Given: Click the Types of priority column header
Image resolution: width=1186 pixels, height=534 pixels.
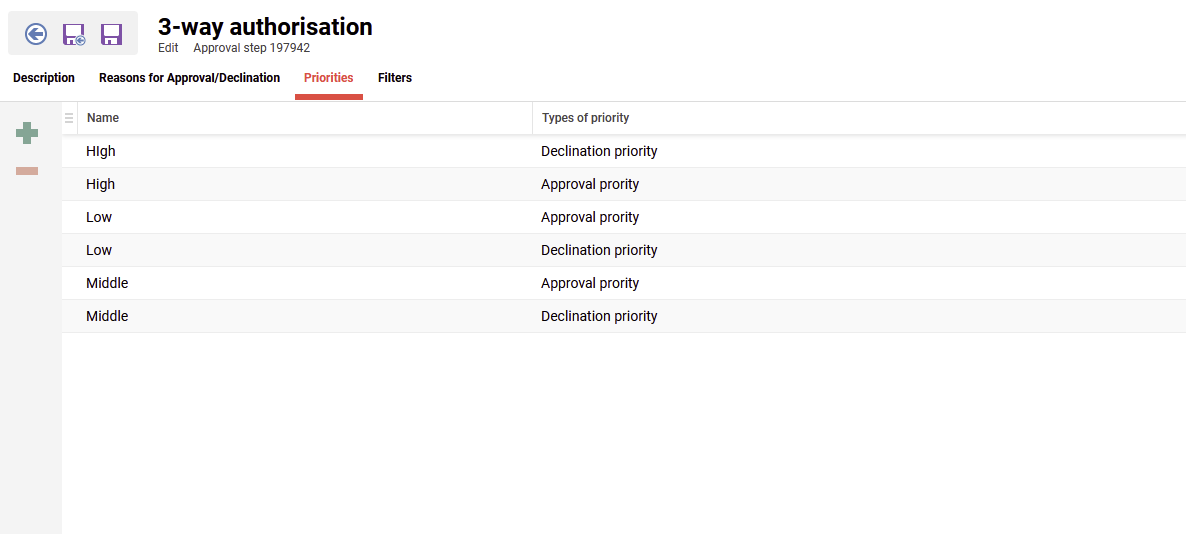Looking at the screenshot, I should coord(585,118).
